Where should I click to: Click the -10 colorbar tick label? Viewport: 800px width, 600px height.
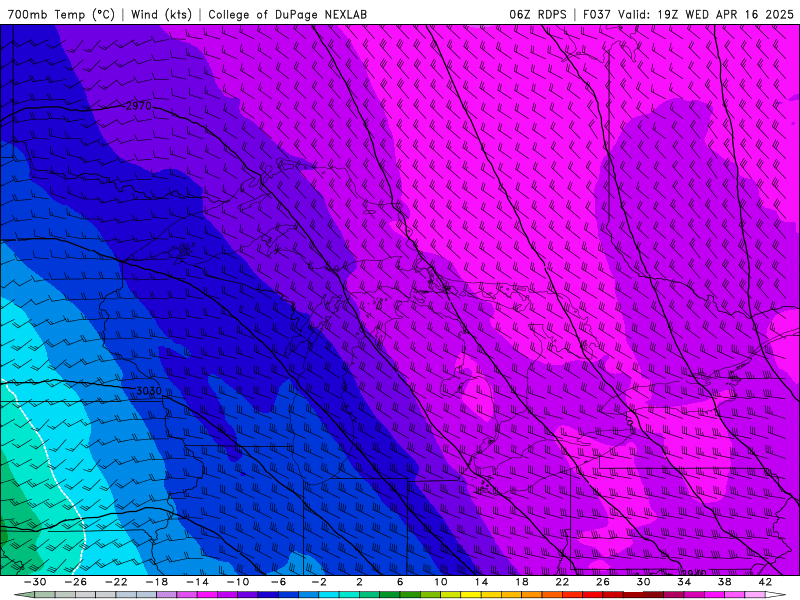click(x=238, y=582)
